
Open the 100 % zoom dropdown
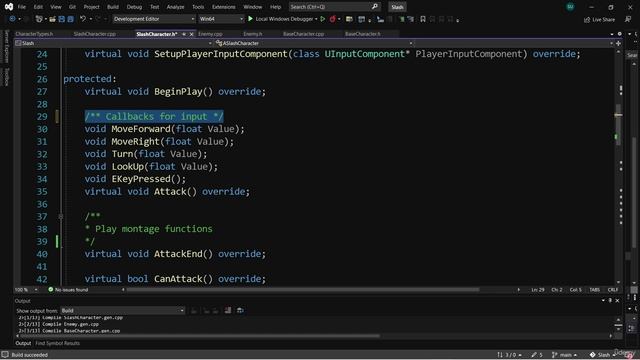point(26,290)
